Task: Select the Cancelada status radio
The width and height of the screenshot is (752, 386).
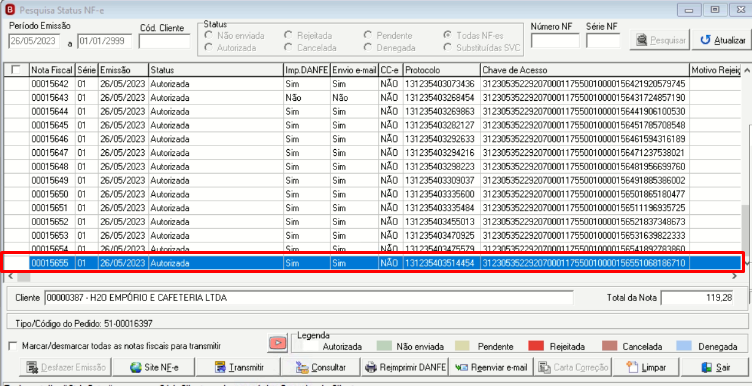Action: pos(288,47)
